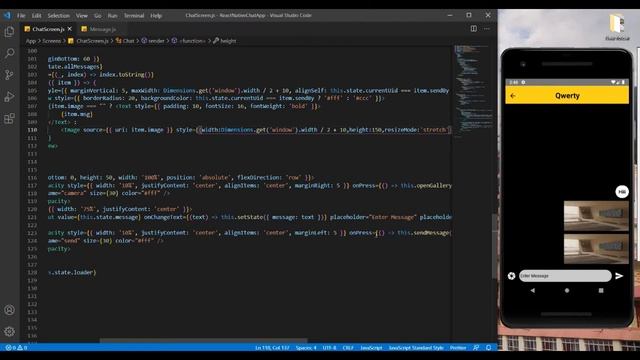Open notifications bell in status bar
Image resolution: width=640 pixels, height=360 pixels.
pos(489,348)
